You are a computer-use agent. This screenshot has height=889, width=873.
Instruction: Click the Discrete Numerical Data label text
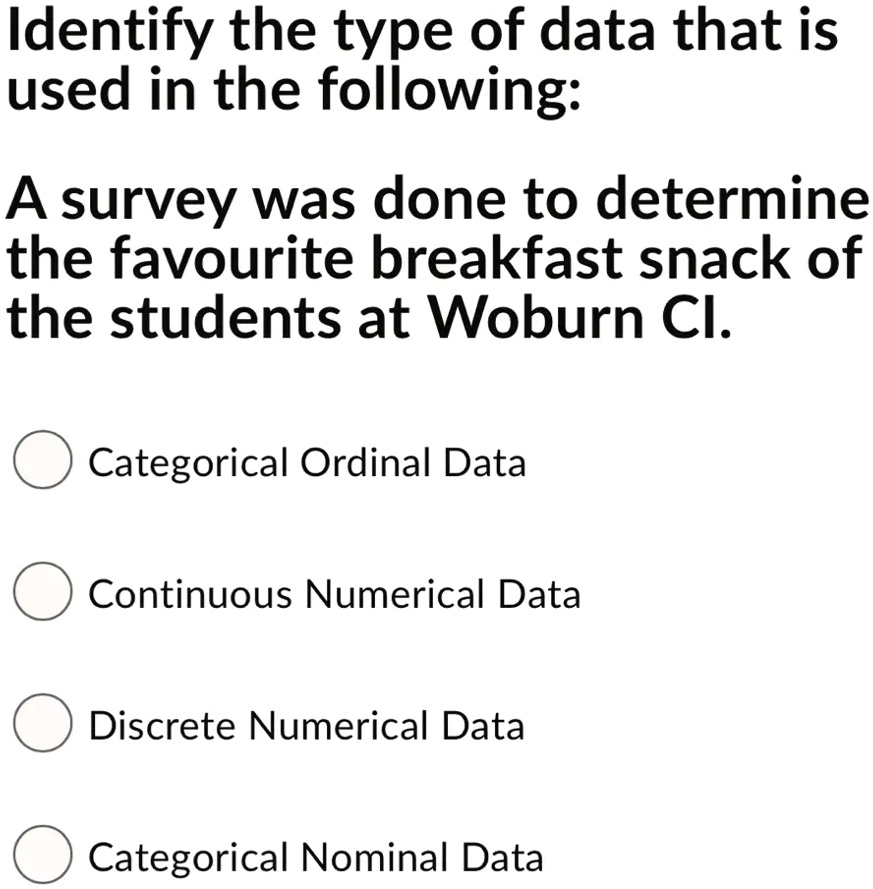coord(306,725)
